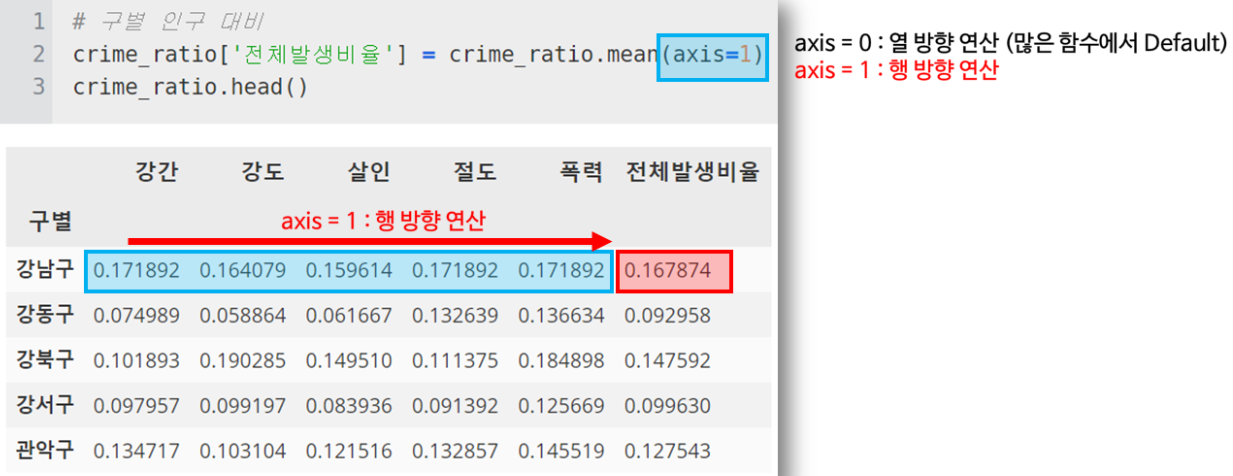Select the 절도 column header
The height and width of the screenshot is (476, 1233).
(475, 172)
